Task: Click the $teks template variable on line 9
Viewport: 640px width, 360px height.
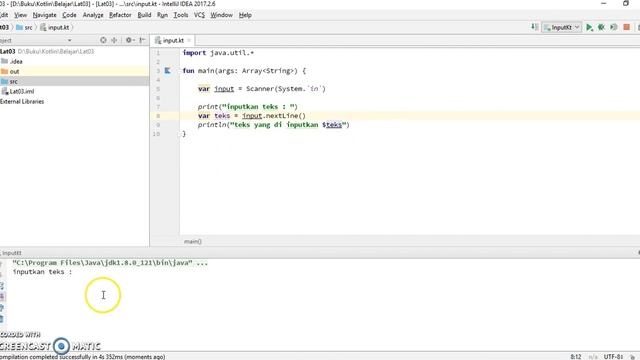Action: click(x=332, y=125)
